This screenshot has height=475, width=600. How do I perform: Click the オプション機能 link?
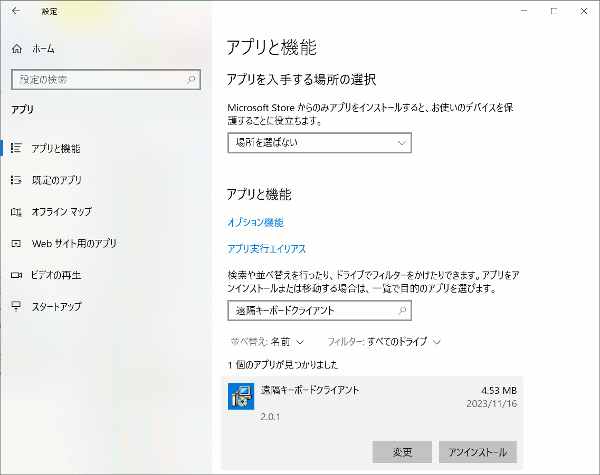click(255, 222)
